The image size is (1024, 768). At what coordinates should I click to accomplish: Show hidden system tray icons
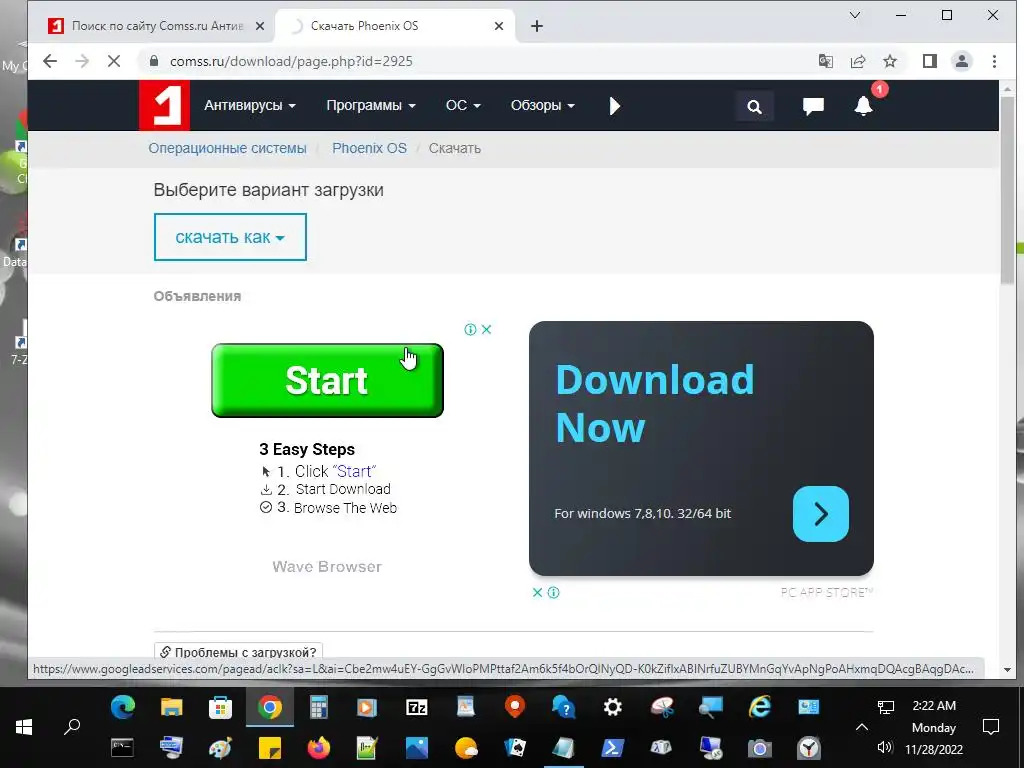click(x=862, y=727)
